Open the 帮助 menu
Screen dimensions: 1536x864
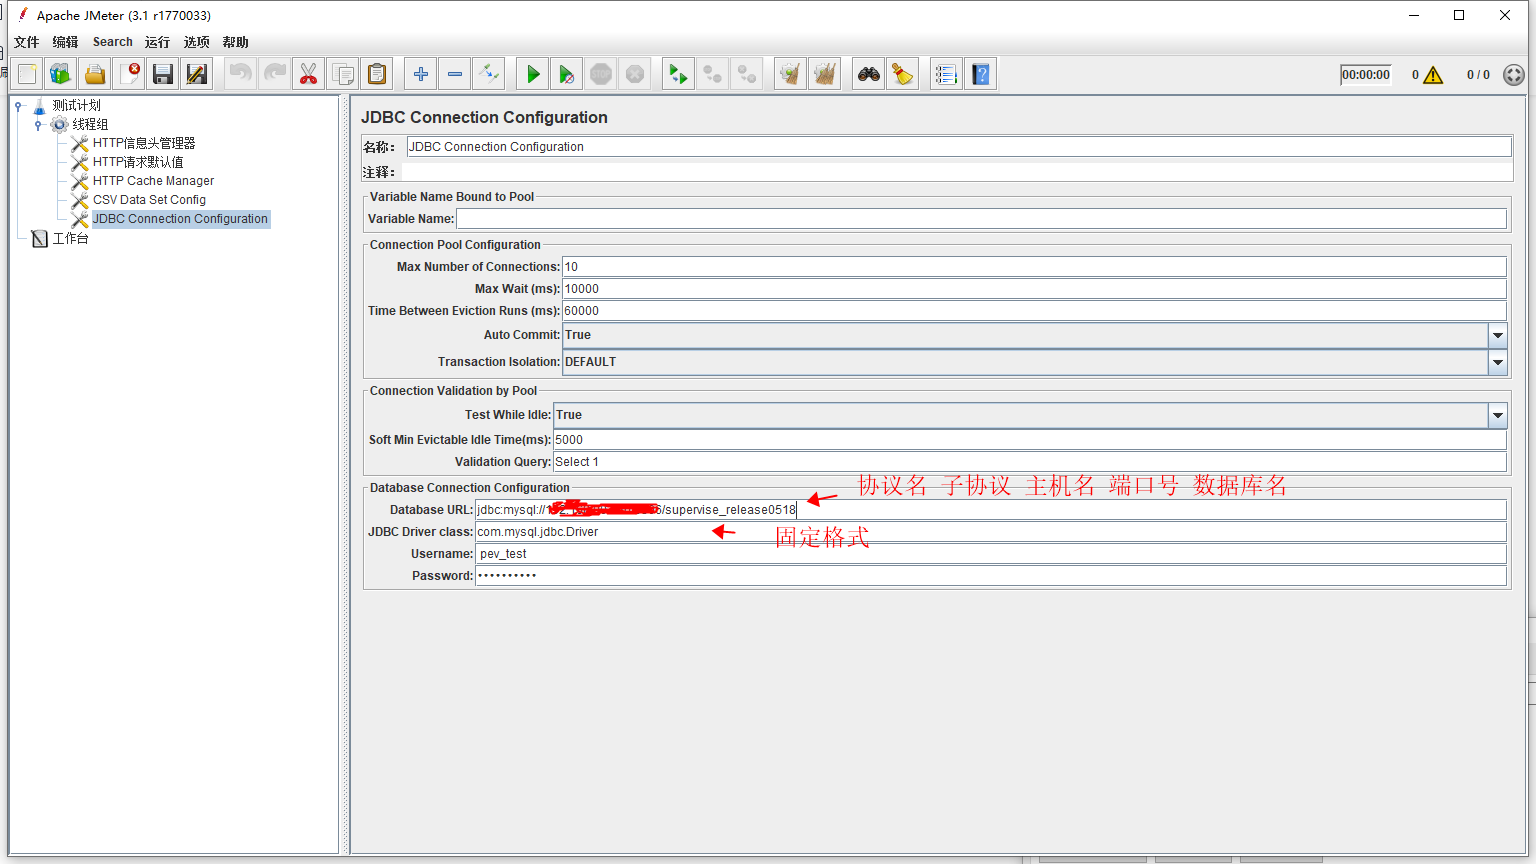[235, 42]
